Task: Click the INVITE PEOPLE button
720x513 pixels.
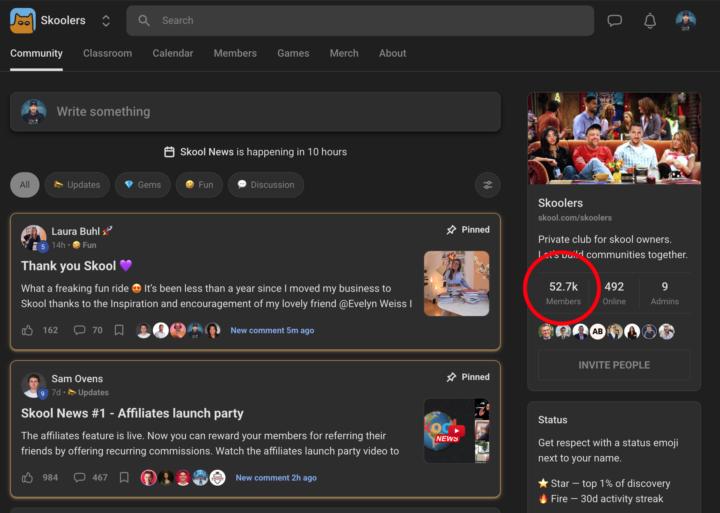Action: (x=614, y=365)
